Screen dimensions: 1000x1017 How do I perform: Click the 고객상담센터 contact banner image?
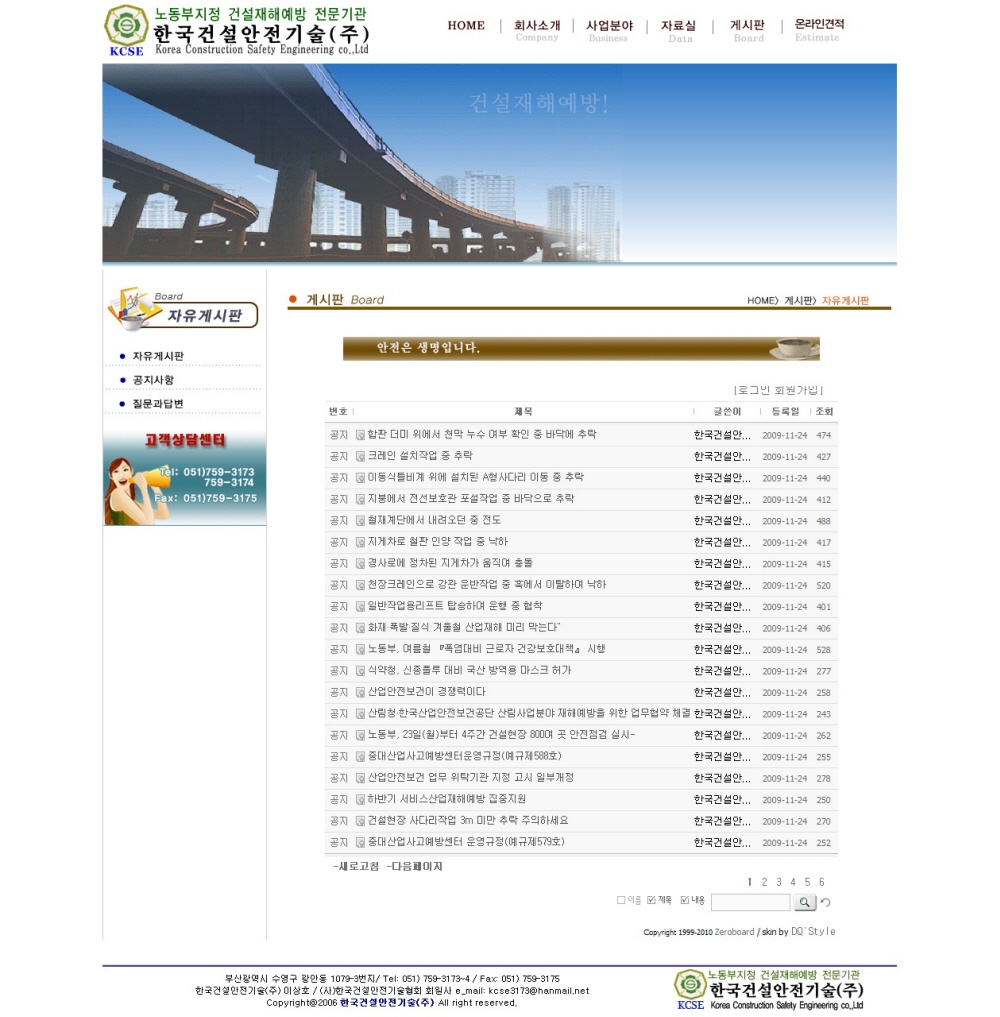[x=184, y=478]
